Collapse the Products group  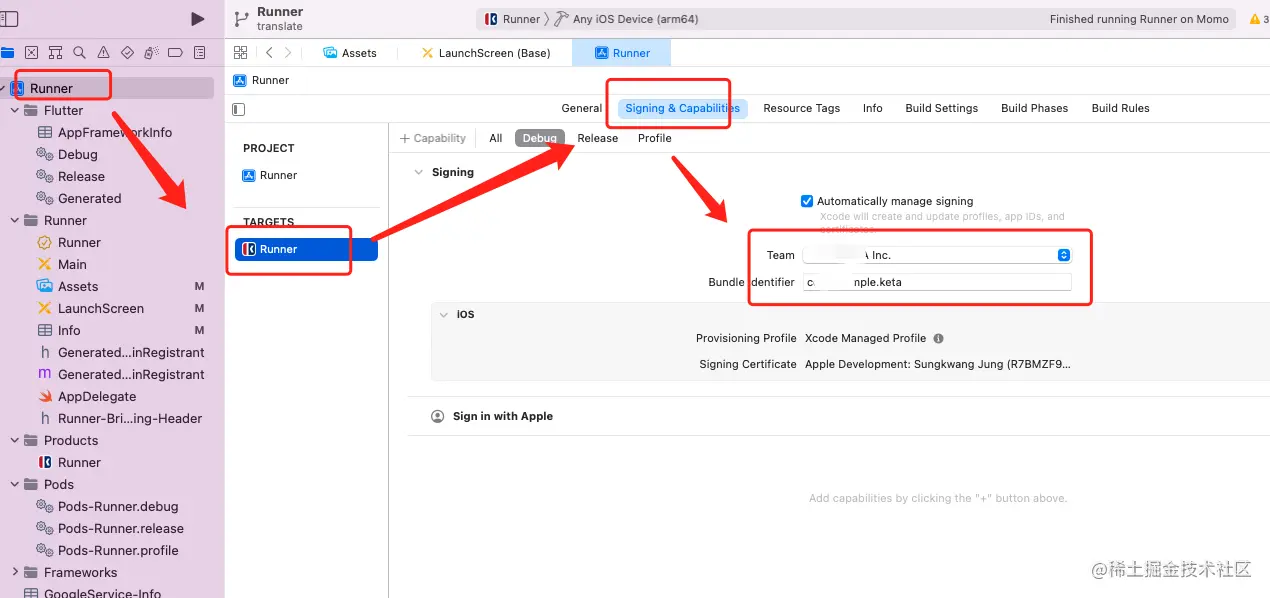point(15,440)
